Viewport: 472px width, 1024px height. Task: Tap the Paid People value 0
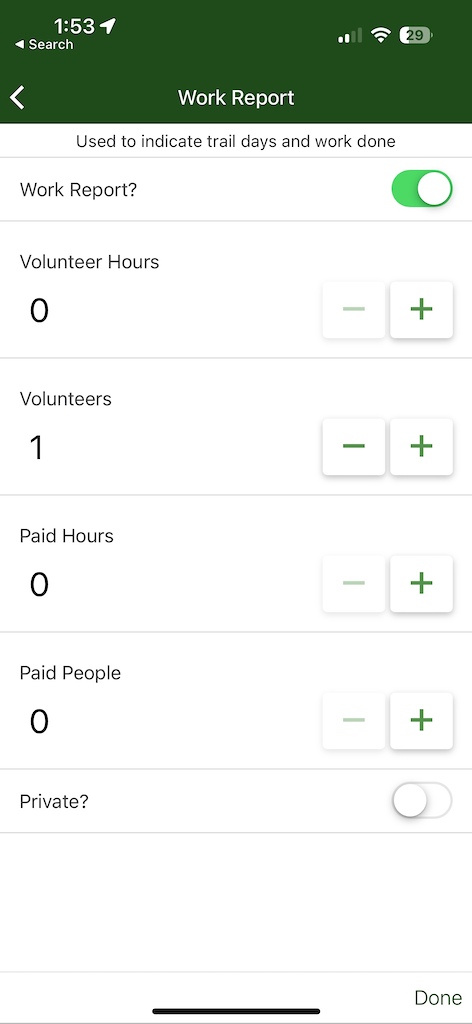[x=39, y=722]
